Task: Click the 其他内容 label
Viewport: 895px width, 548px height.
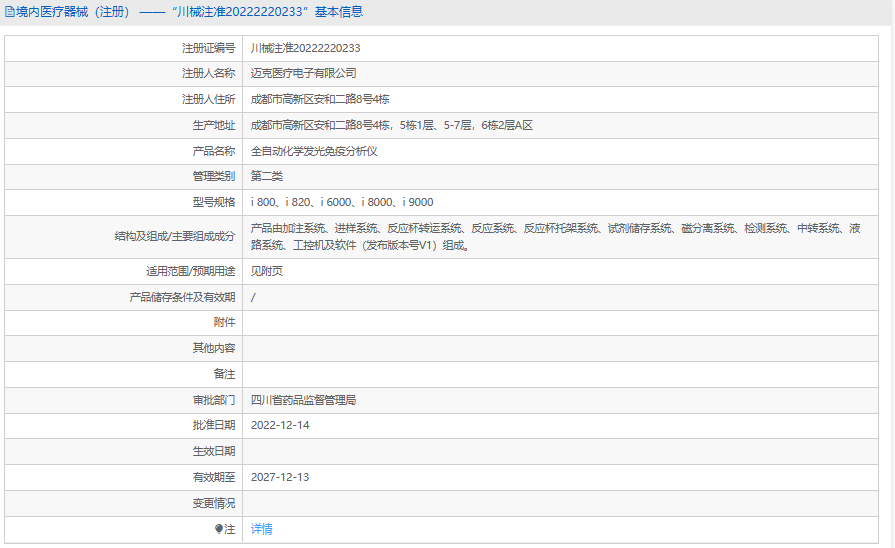Action: 213,348
